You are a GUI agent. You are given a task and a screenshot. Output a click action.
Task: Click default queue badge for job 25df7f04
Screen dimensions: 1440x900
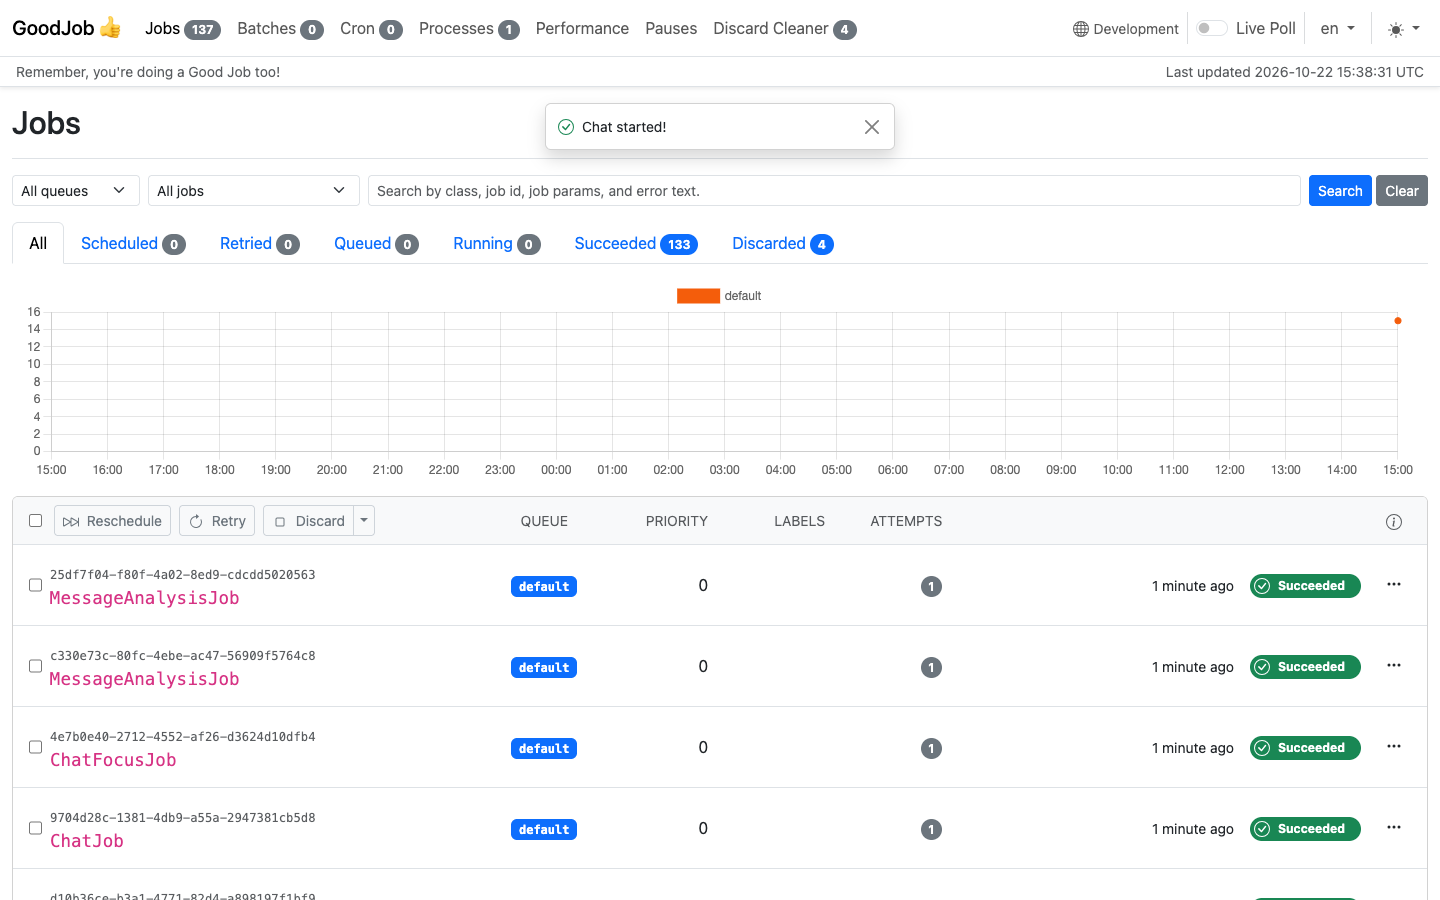click(544, 587)
